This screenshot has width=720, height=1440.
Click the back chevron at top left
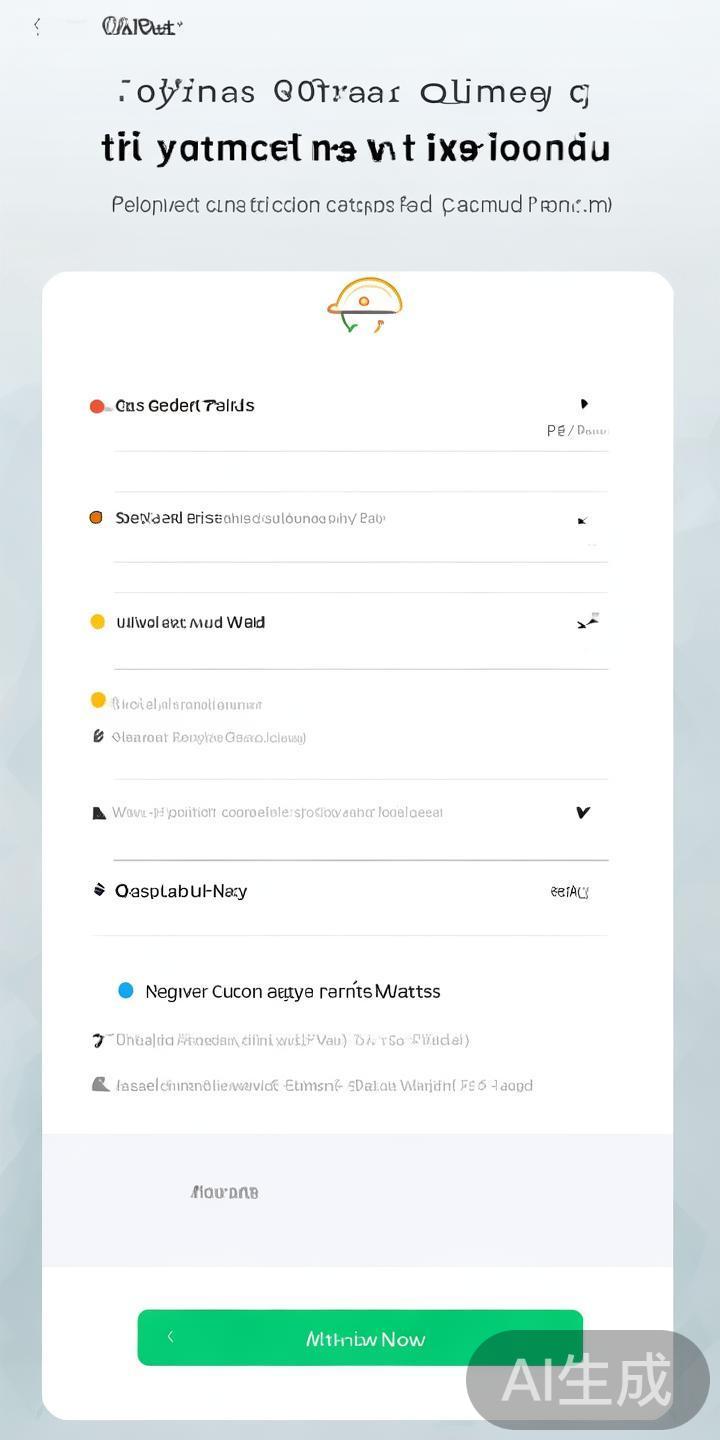tap(37, 27)
